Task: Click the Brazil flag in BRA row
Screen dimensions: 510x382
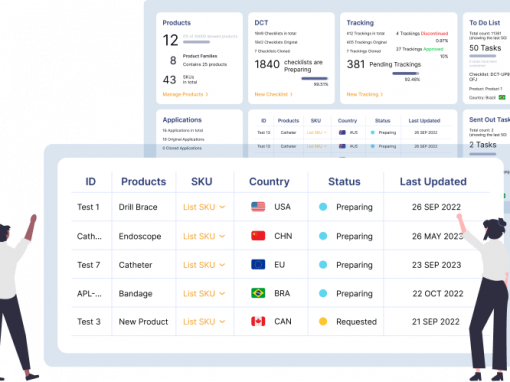Action: (258, 293)
